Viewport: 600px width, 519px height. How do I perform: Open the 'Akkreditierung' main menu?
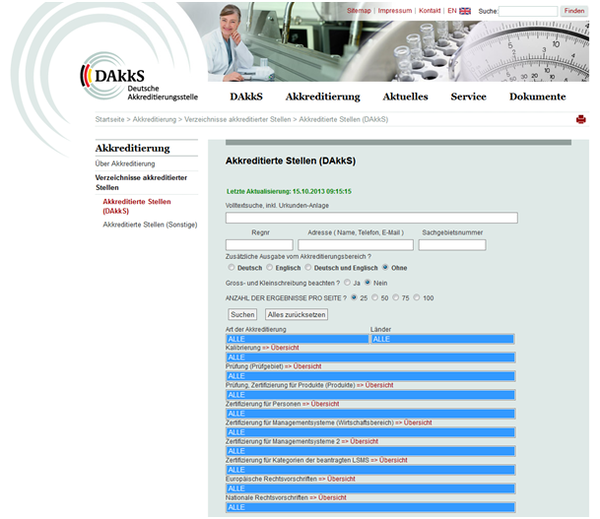pos(322,97)
